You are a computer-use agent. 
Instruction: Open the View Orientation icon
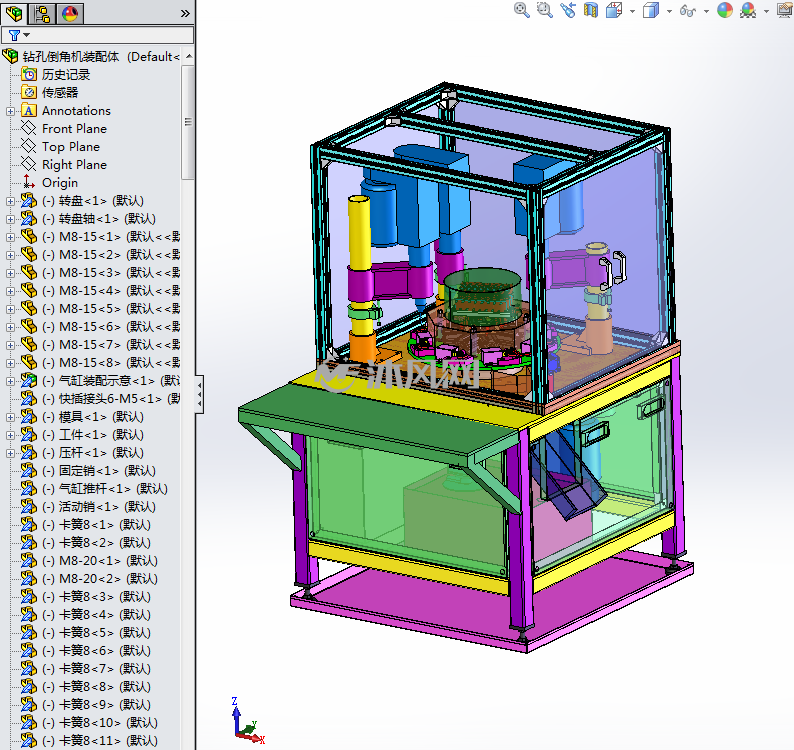(x=614, y=10)
